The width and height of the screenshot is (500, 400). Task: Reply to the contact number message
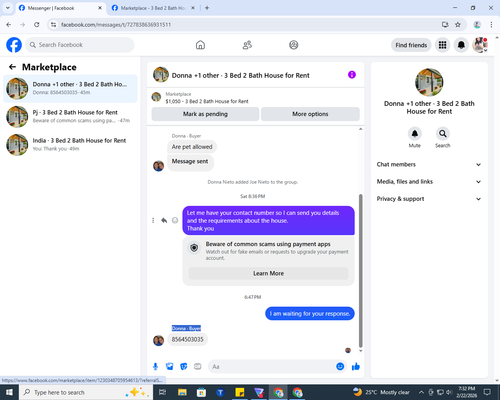[164, 220]
